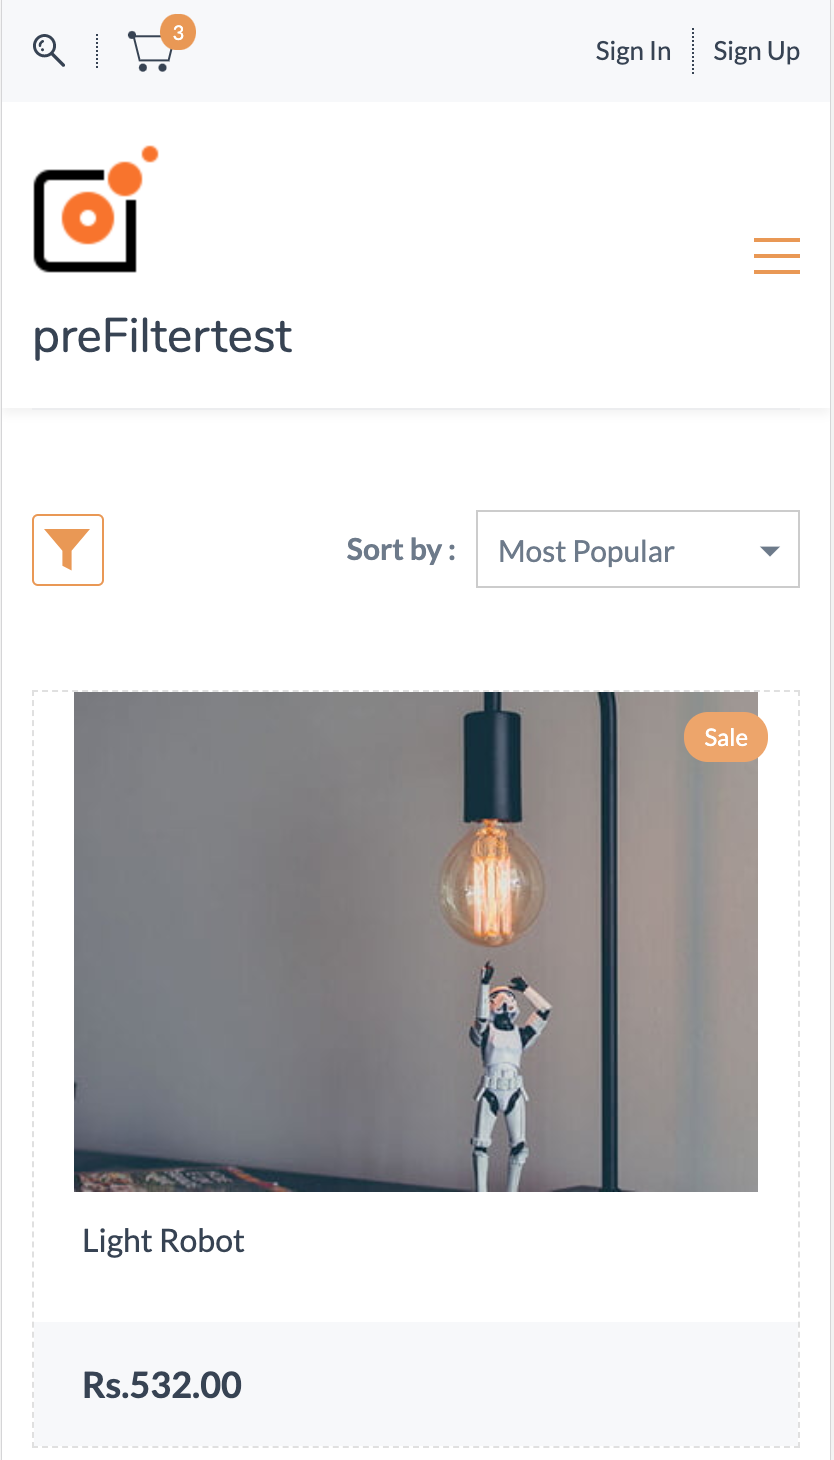Open the Light Robot product title

[164, 1241]
